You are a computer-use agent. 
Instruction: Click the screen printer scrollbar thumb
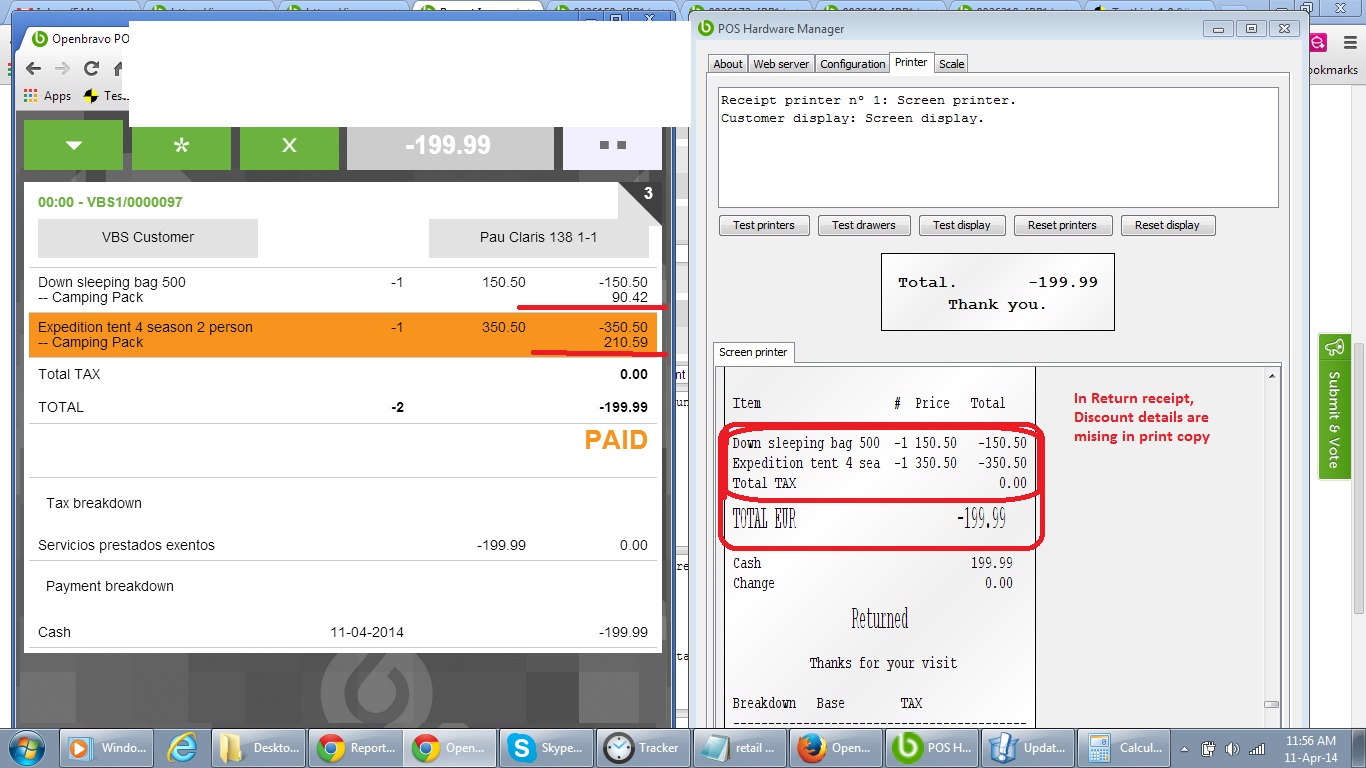click(1271, 704)
